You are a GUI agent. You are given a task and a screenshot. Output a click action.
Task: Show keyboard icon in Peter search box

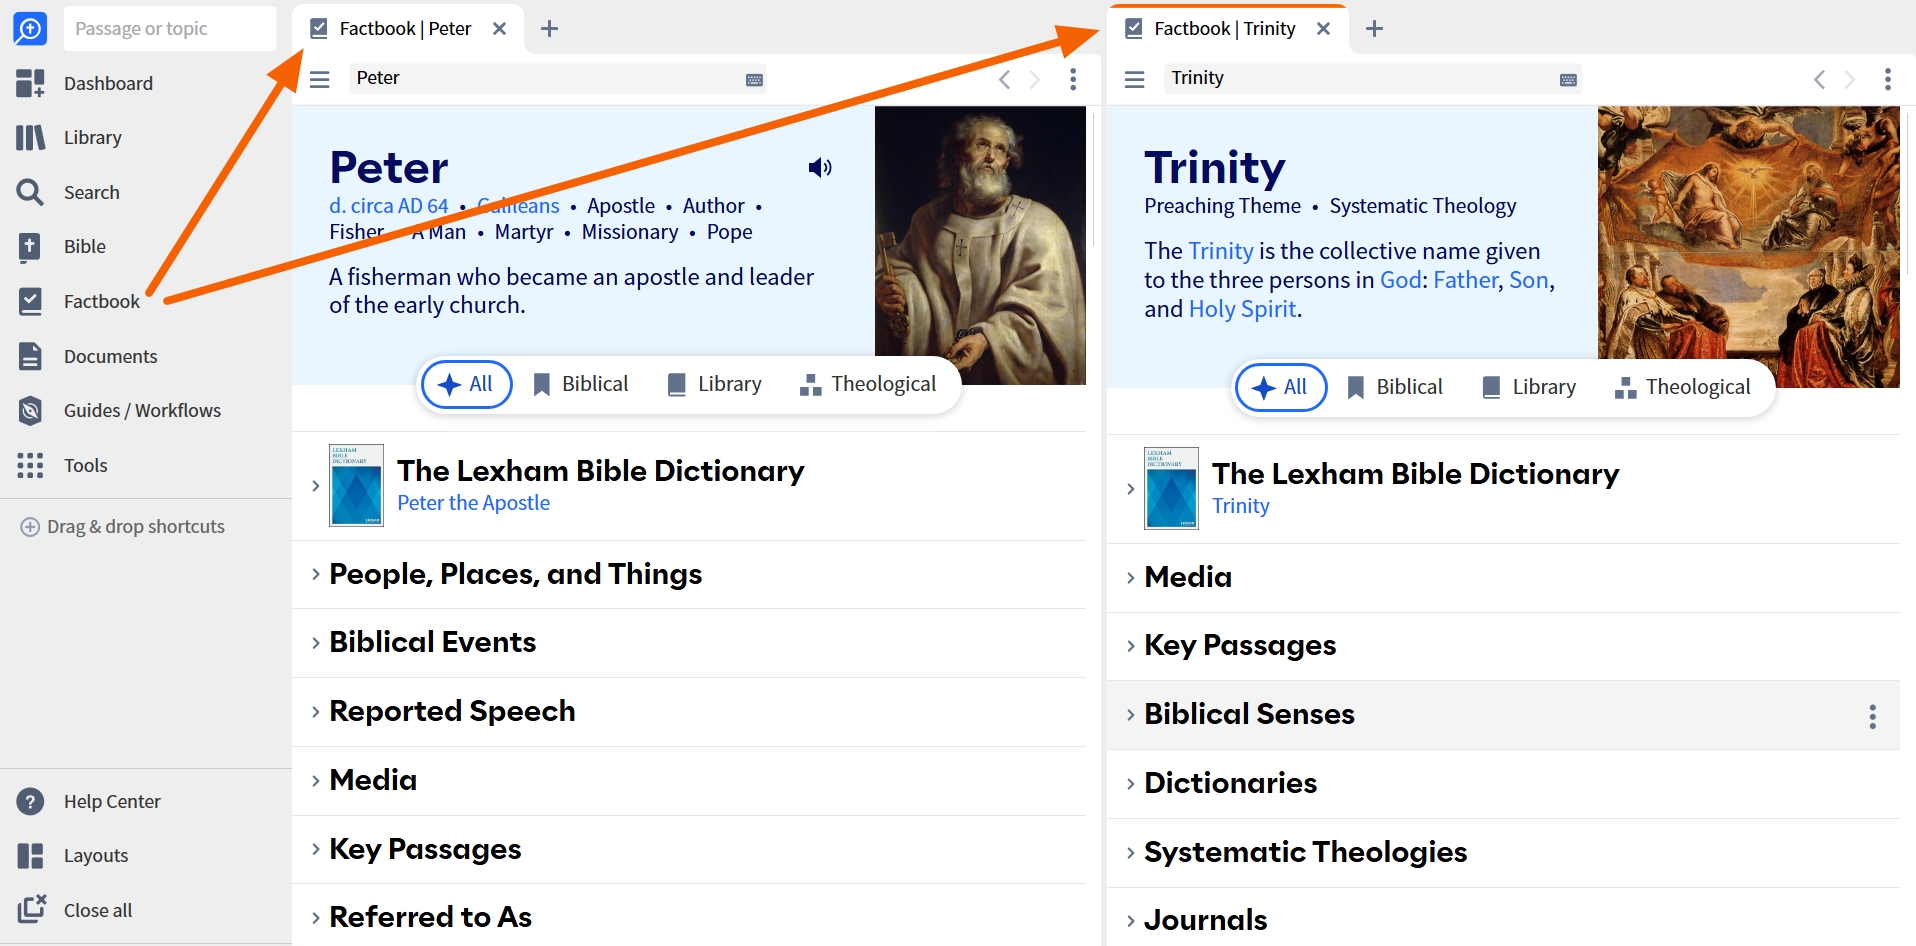coord(755,80)
